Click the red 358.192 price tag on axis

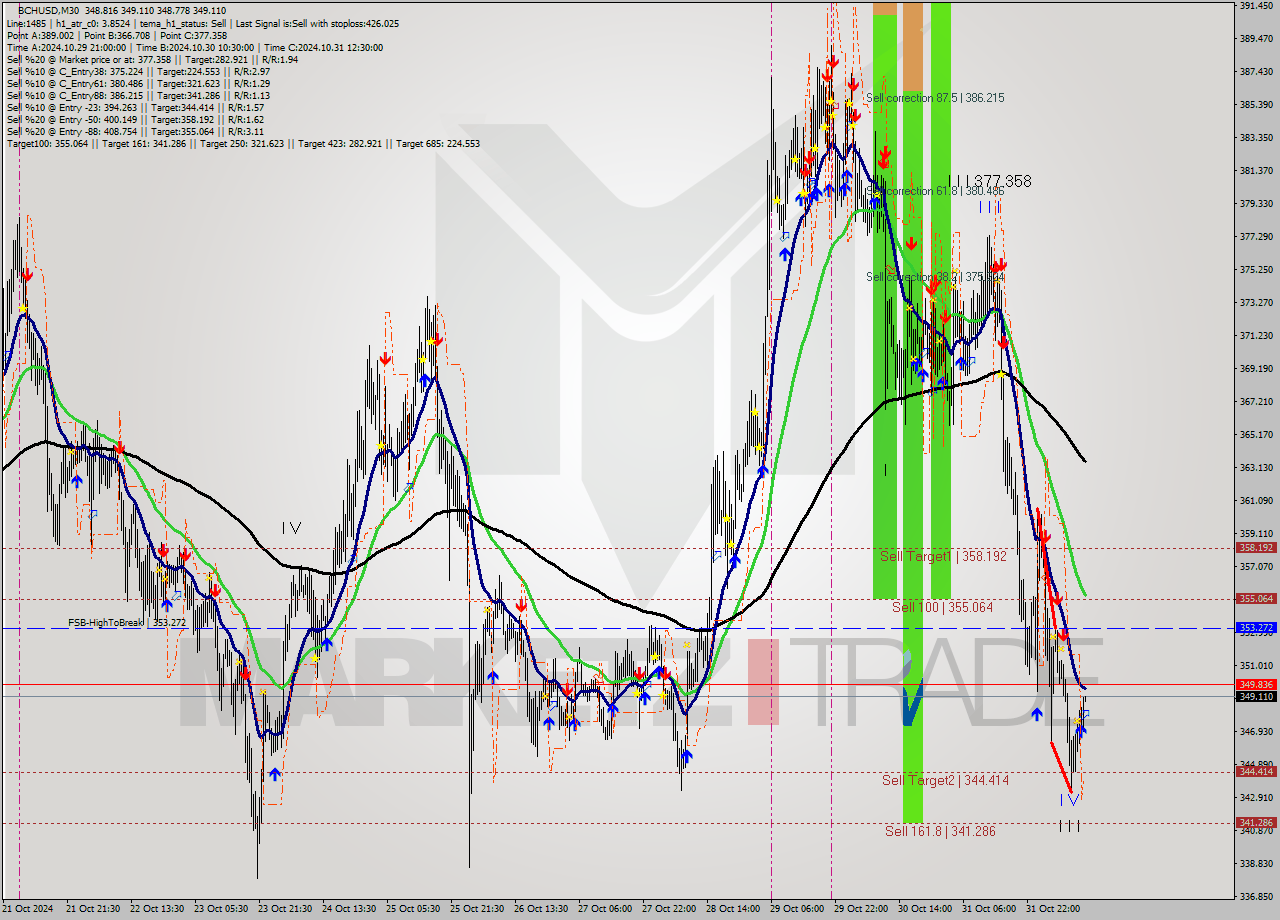pos(1256,548)
